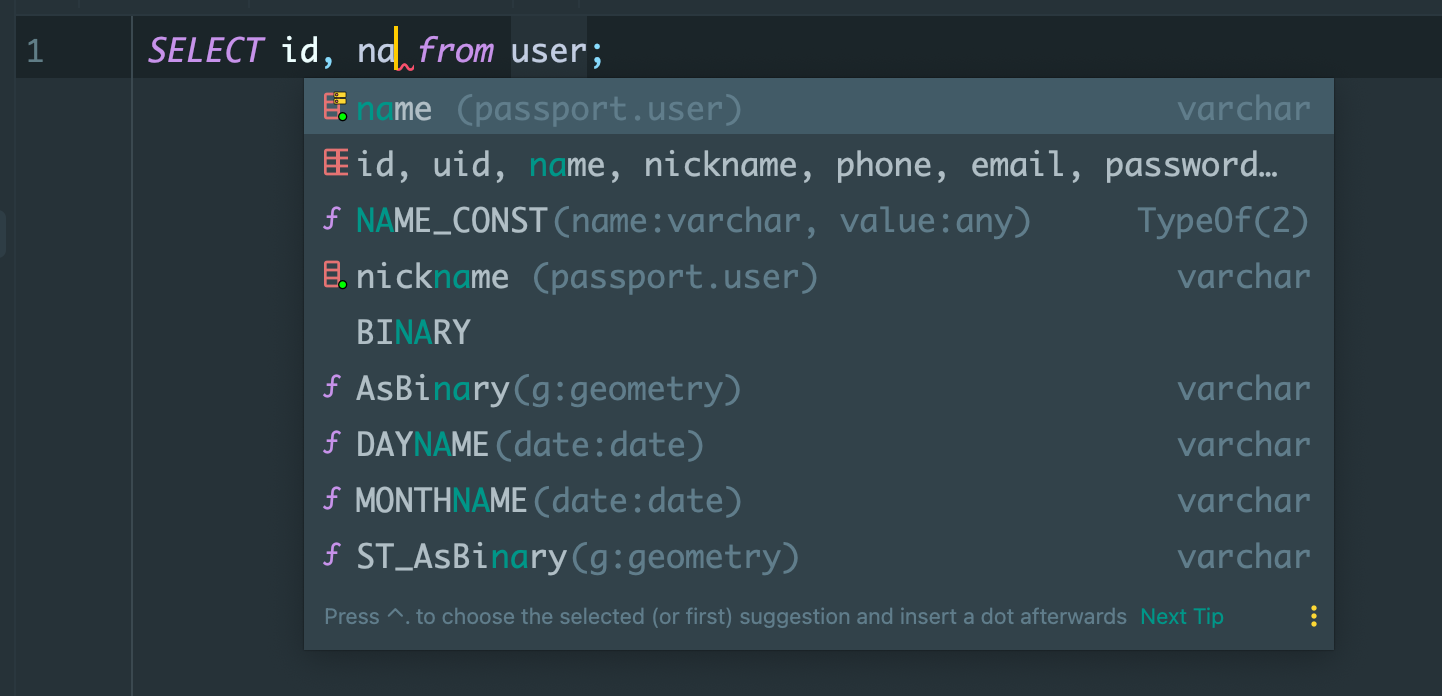The height and width of the screenshot is (696, 1442).
Task: Choose the DAYNAME(date:date) completion
Action: (x=819, y=443)
